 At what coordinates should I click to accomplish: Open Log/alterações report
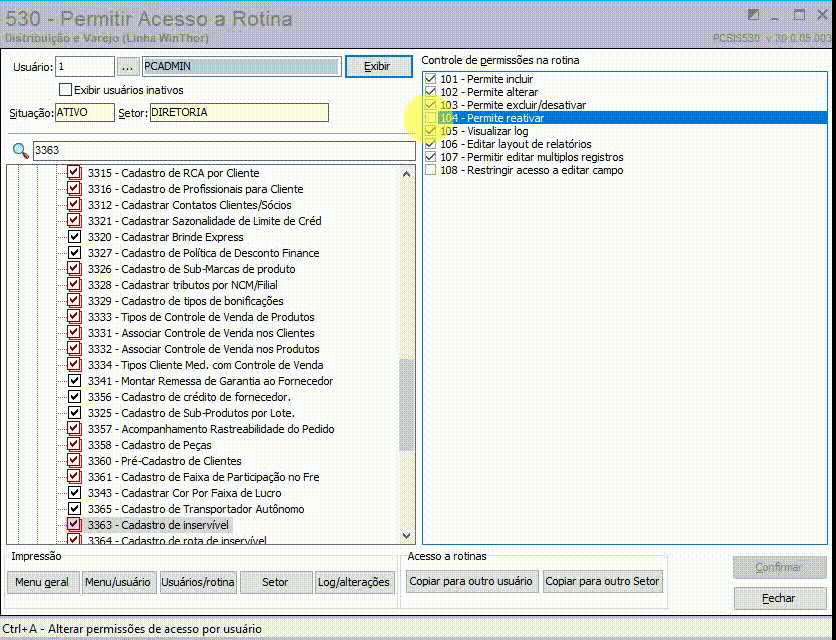[x=353, y=582]
